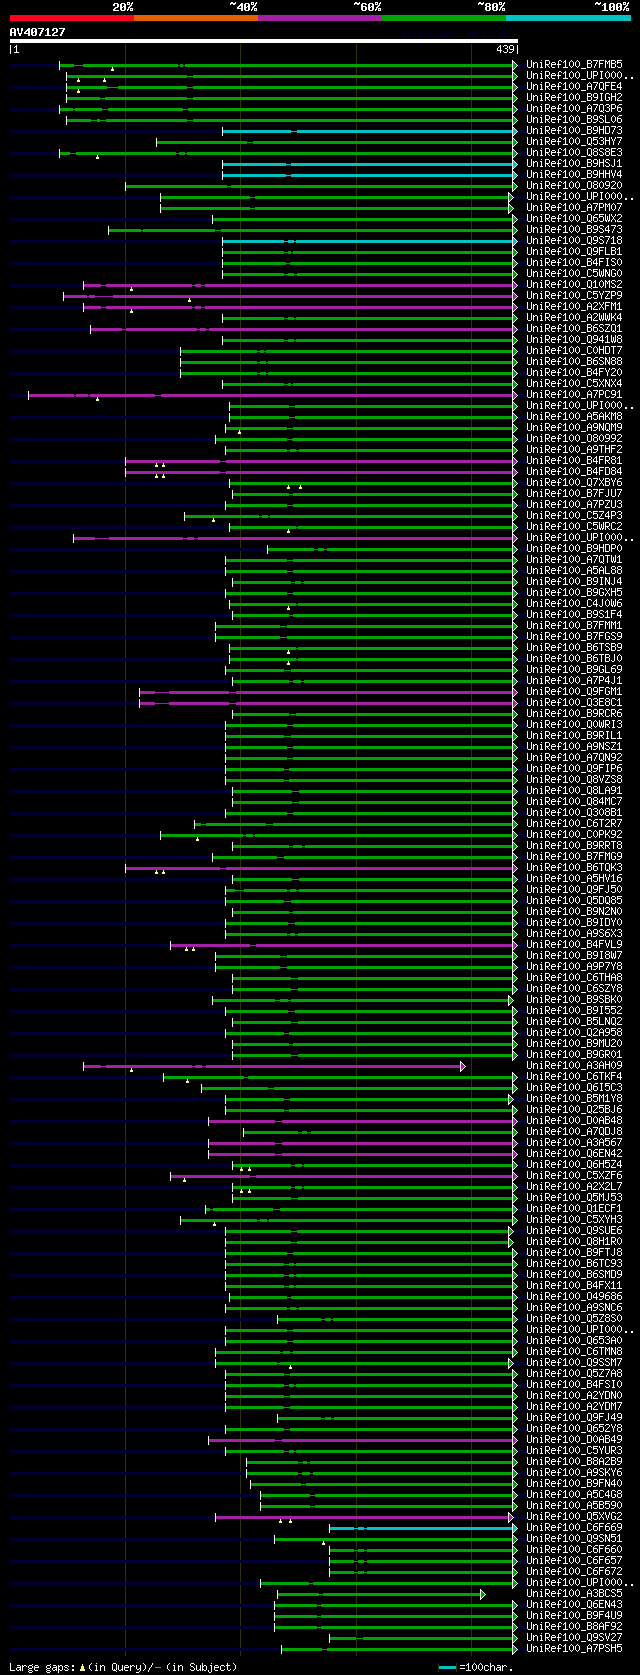Click the cyan alignment bar for UniRef100_Q9S718
Image resolution: width=640 pixels, height=1675 pixels.
point(370,241)
